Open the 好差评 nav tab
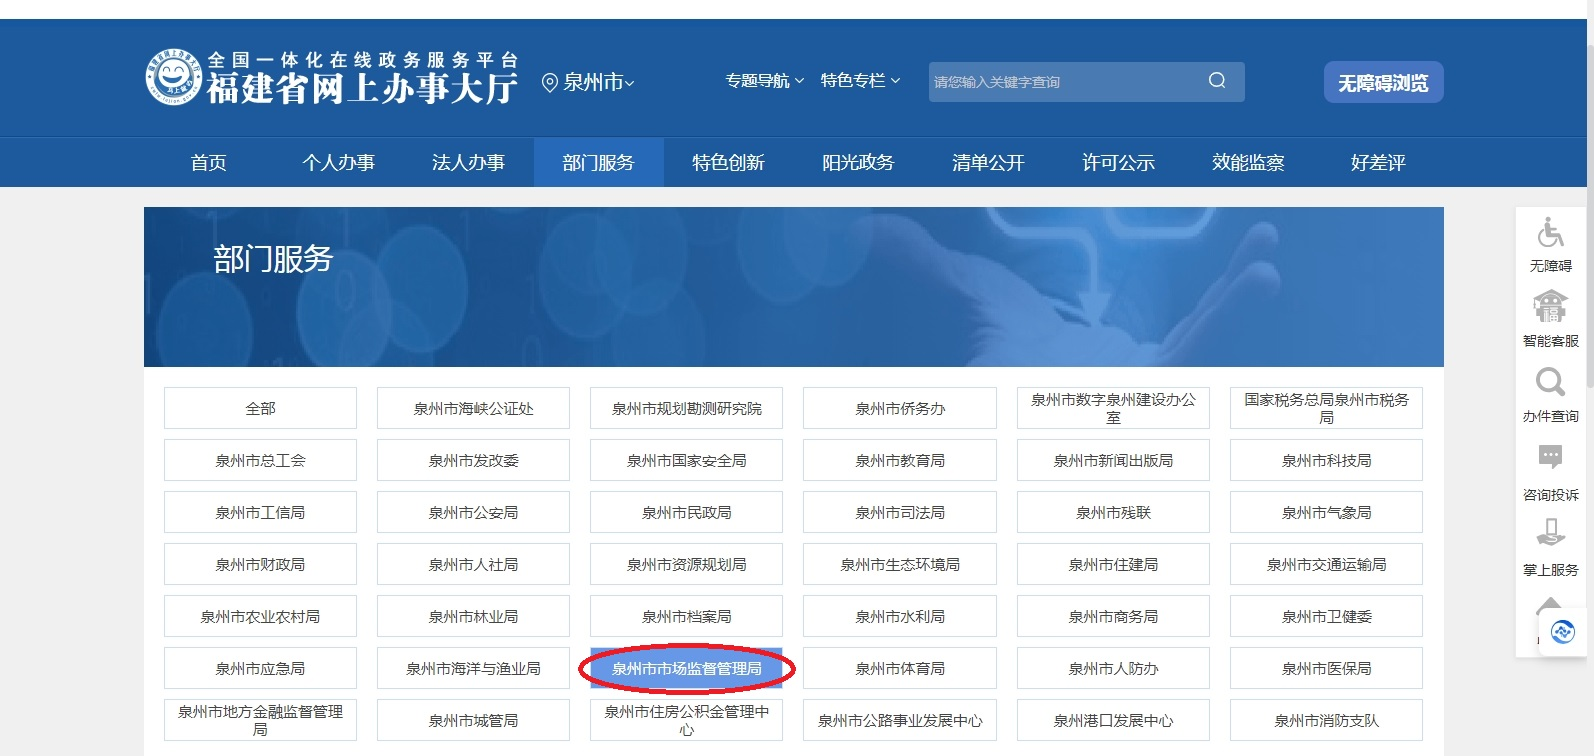Screen dimensions: 1594x756 (1379, 162)
